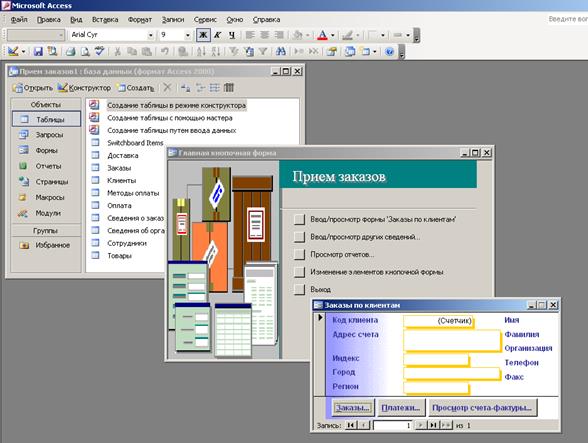Click the Help question mark icon
This screenshot has width=588, height=443.
tap(389, 51)
